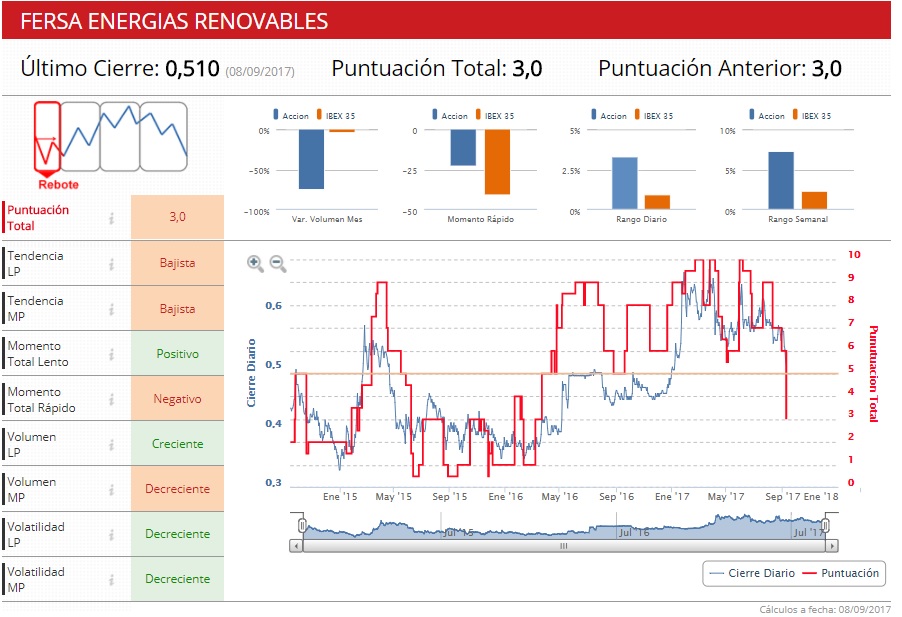Viewport: 902px width, 617px height.
Task: Click the Var. Volumen Mes chart label
Action: (327, 219)
